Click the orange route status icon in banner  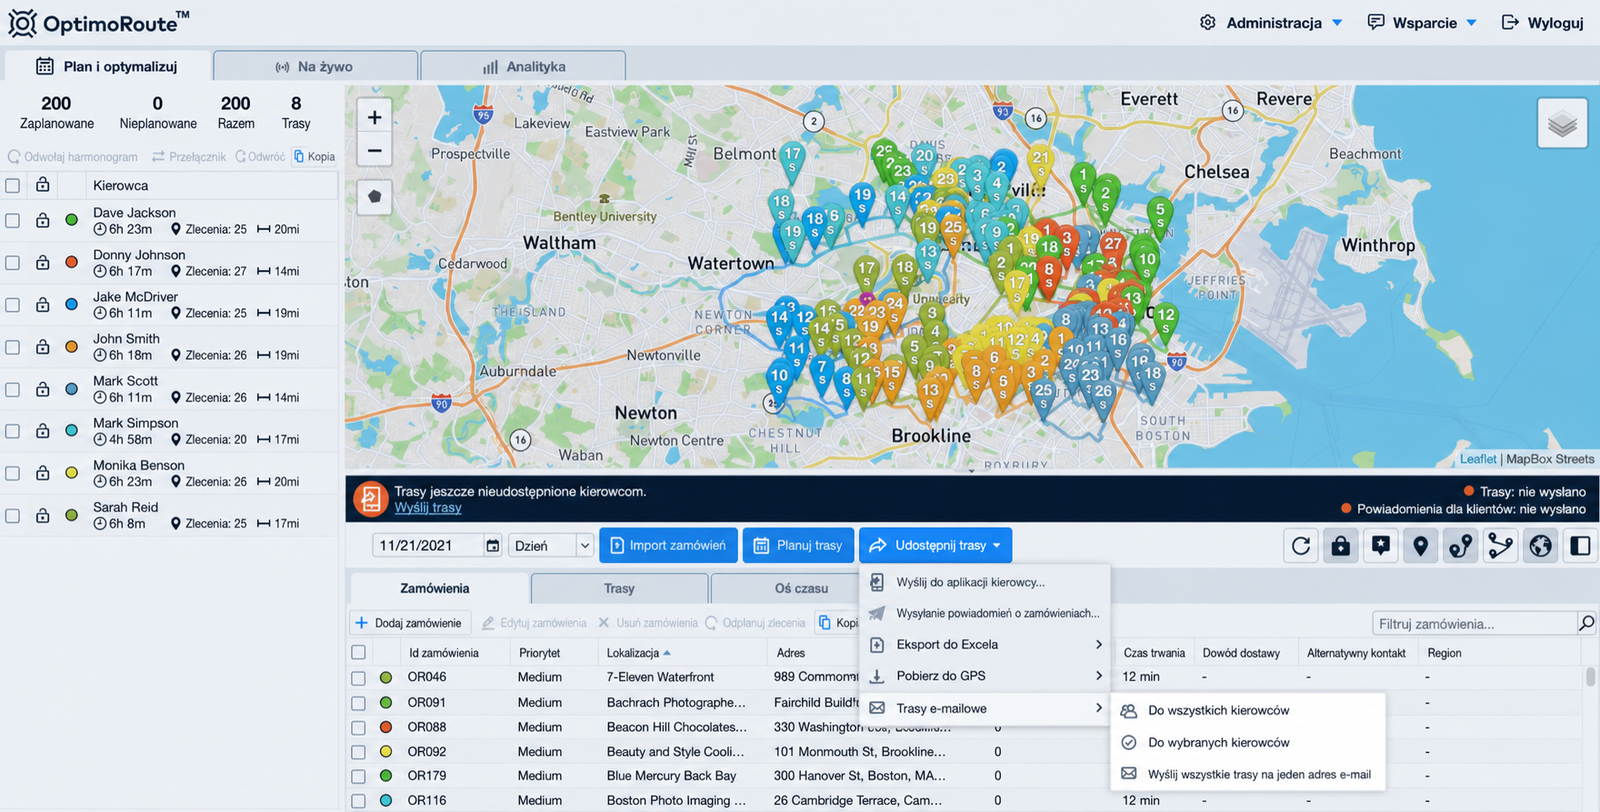point(370,499)
